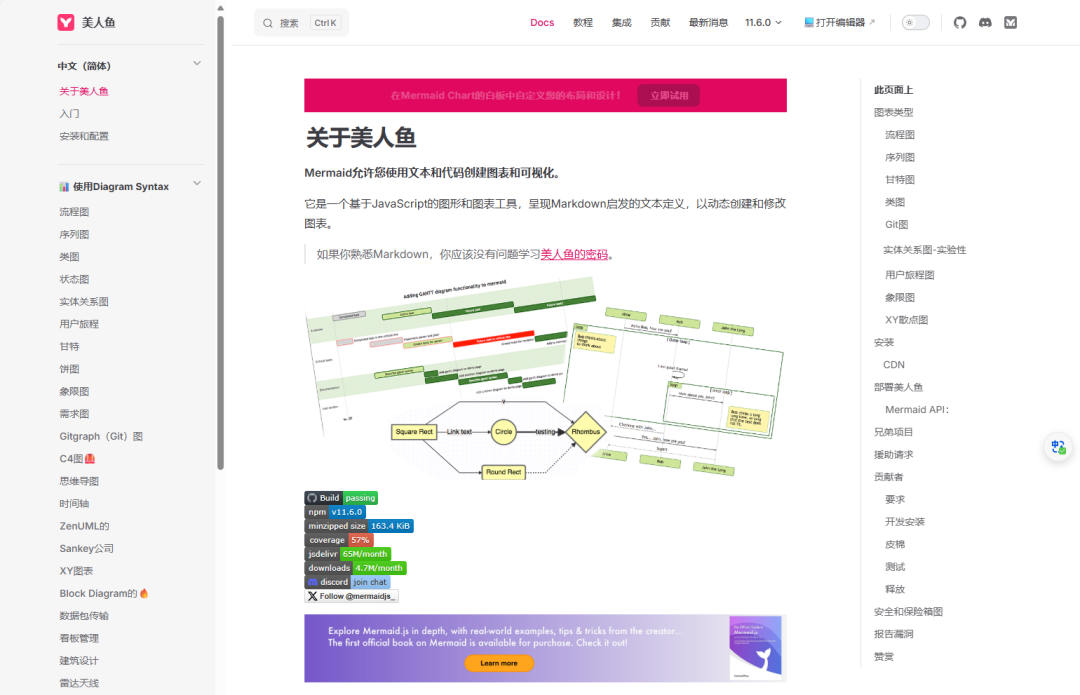Open ZenUML的 in sidebar
Image resolution: width=1080 pixels, height=695 pixels.
tap(84, 526)
